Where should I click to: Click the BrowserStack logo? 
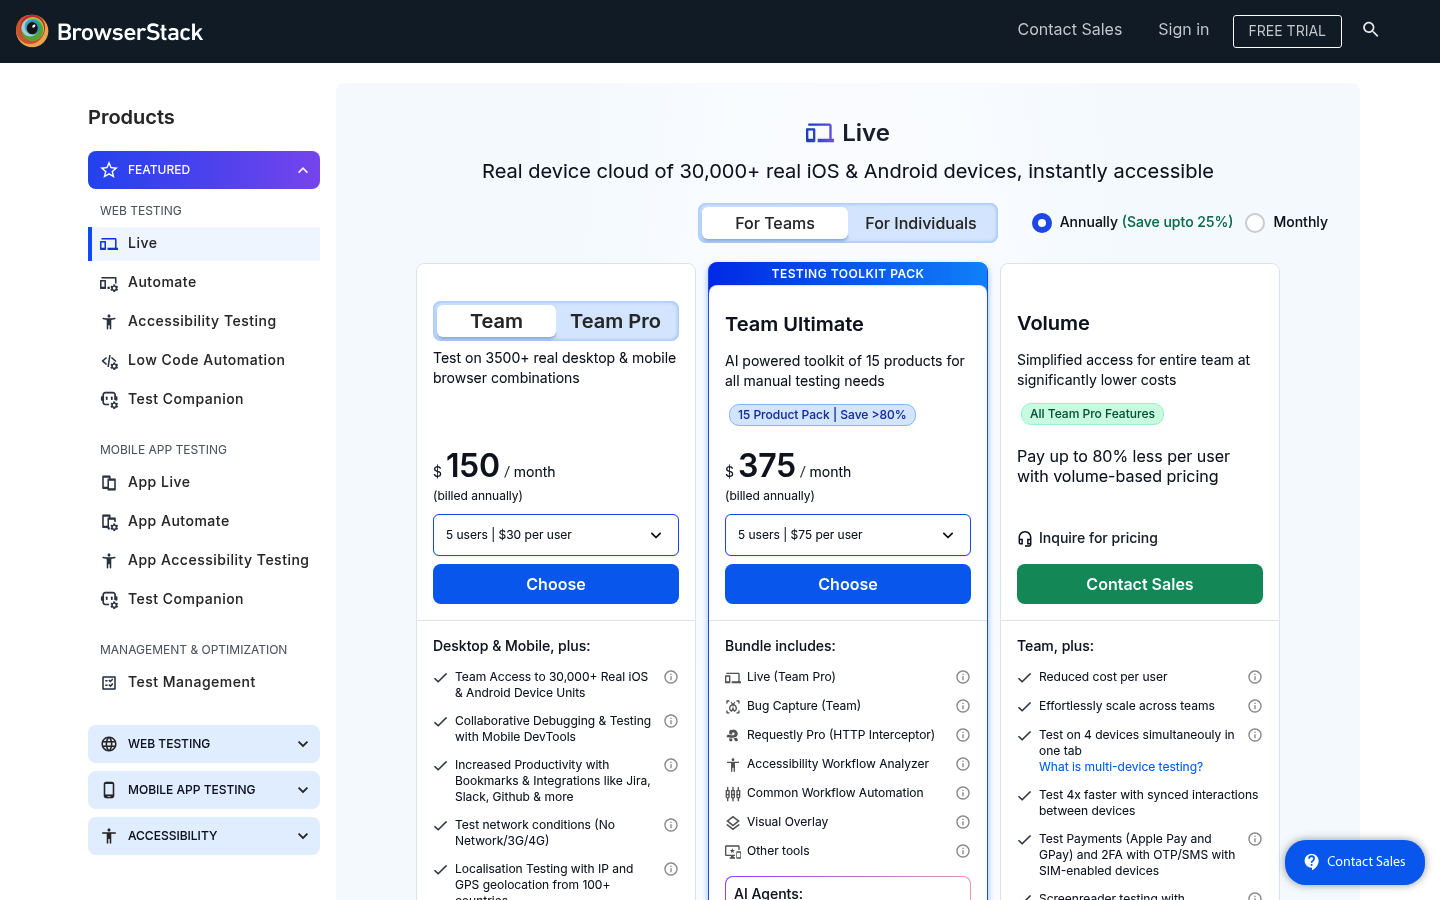click(x=110, y=31)
